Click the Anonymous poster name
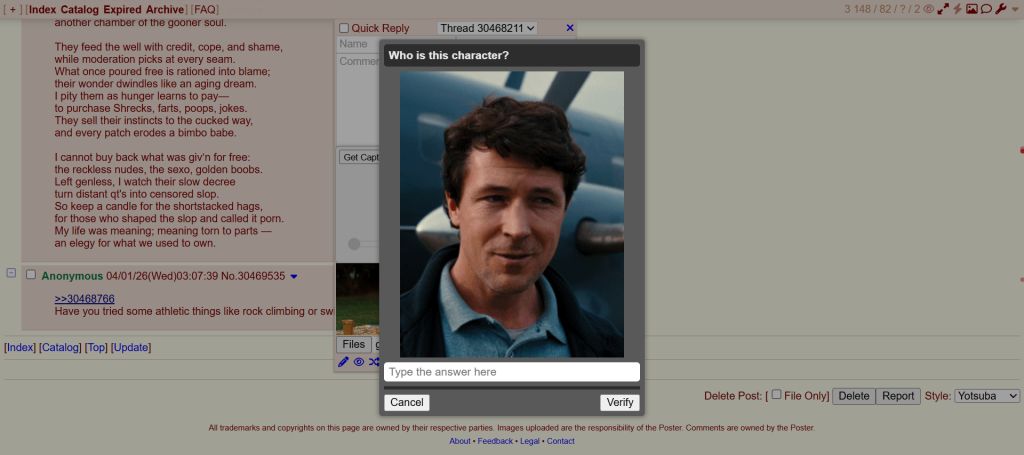This screenshot has height=455, width=1024. [x=72, y=276]
